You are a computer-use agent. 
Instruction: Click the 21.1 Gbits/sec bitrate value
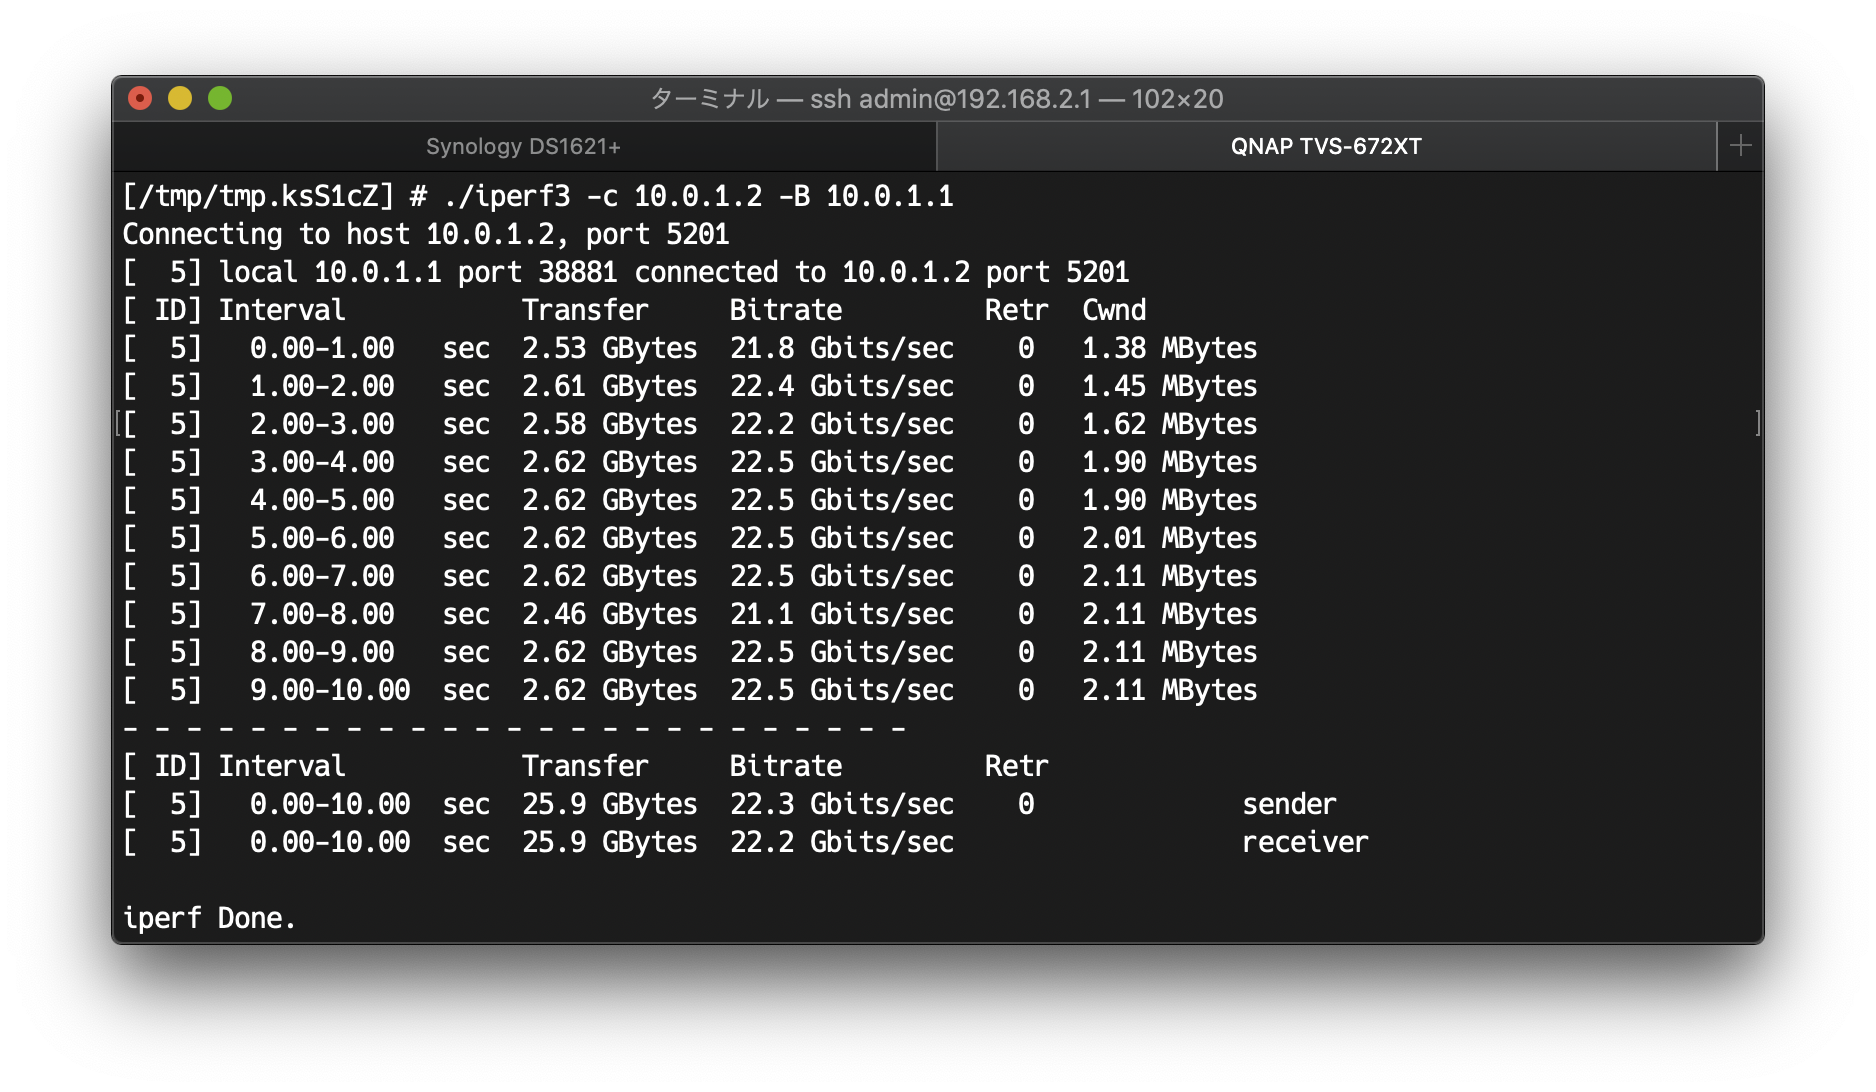[842, 614]
